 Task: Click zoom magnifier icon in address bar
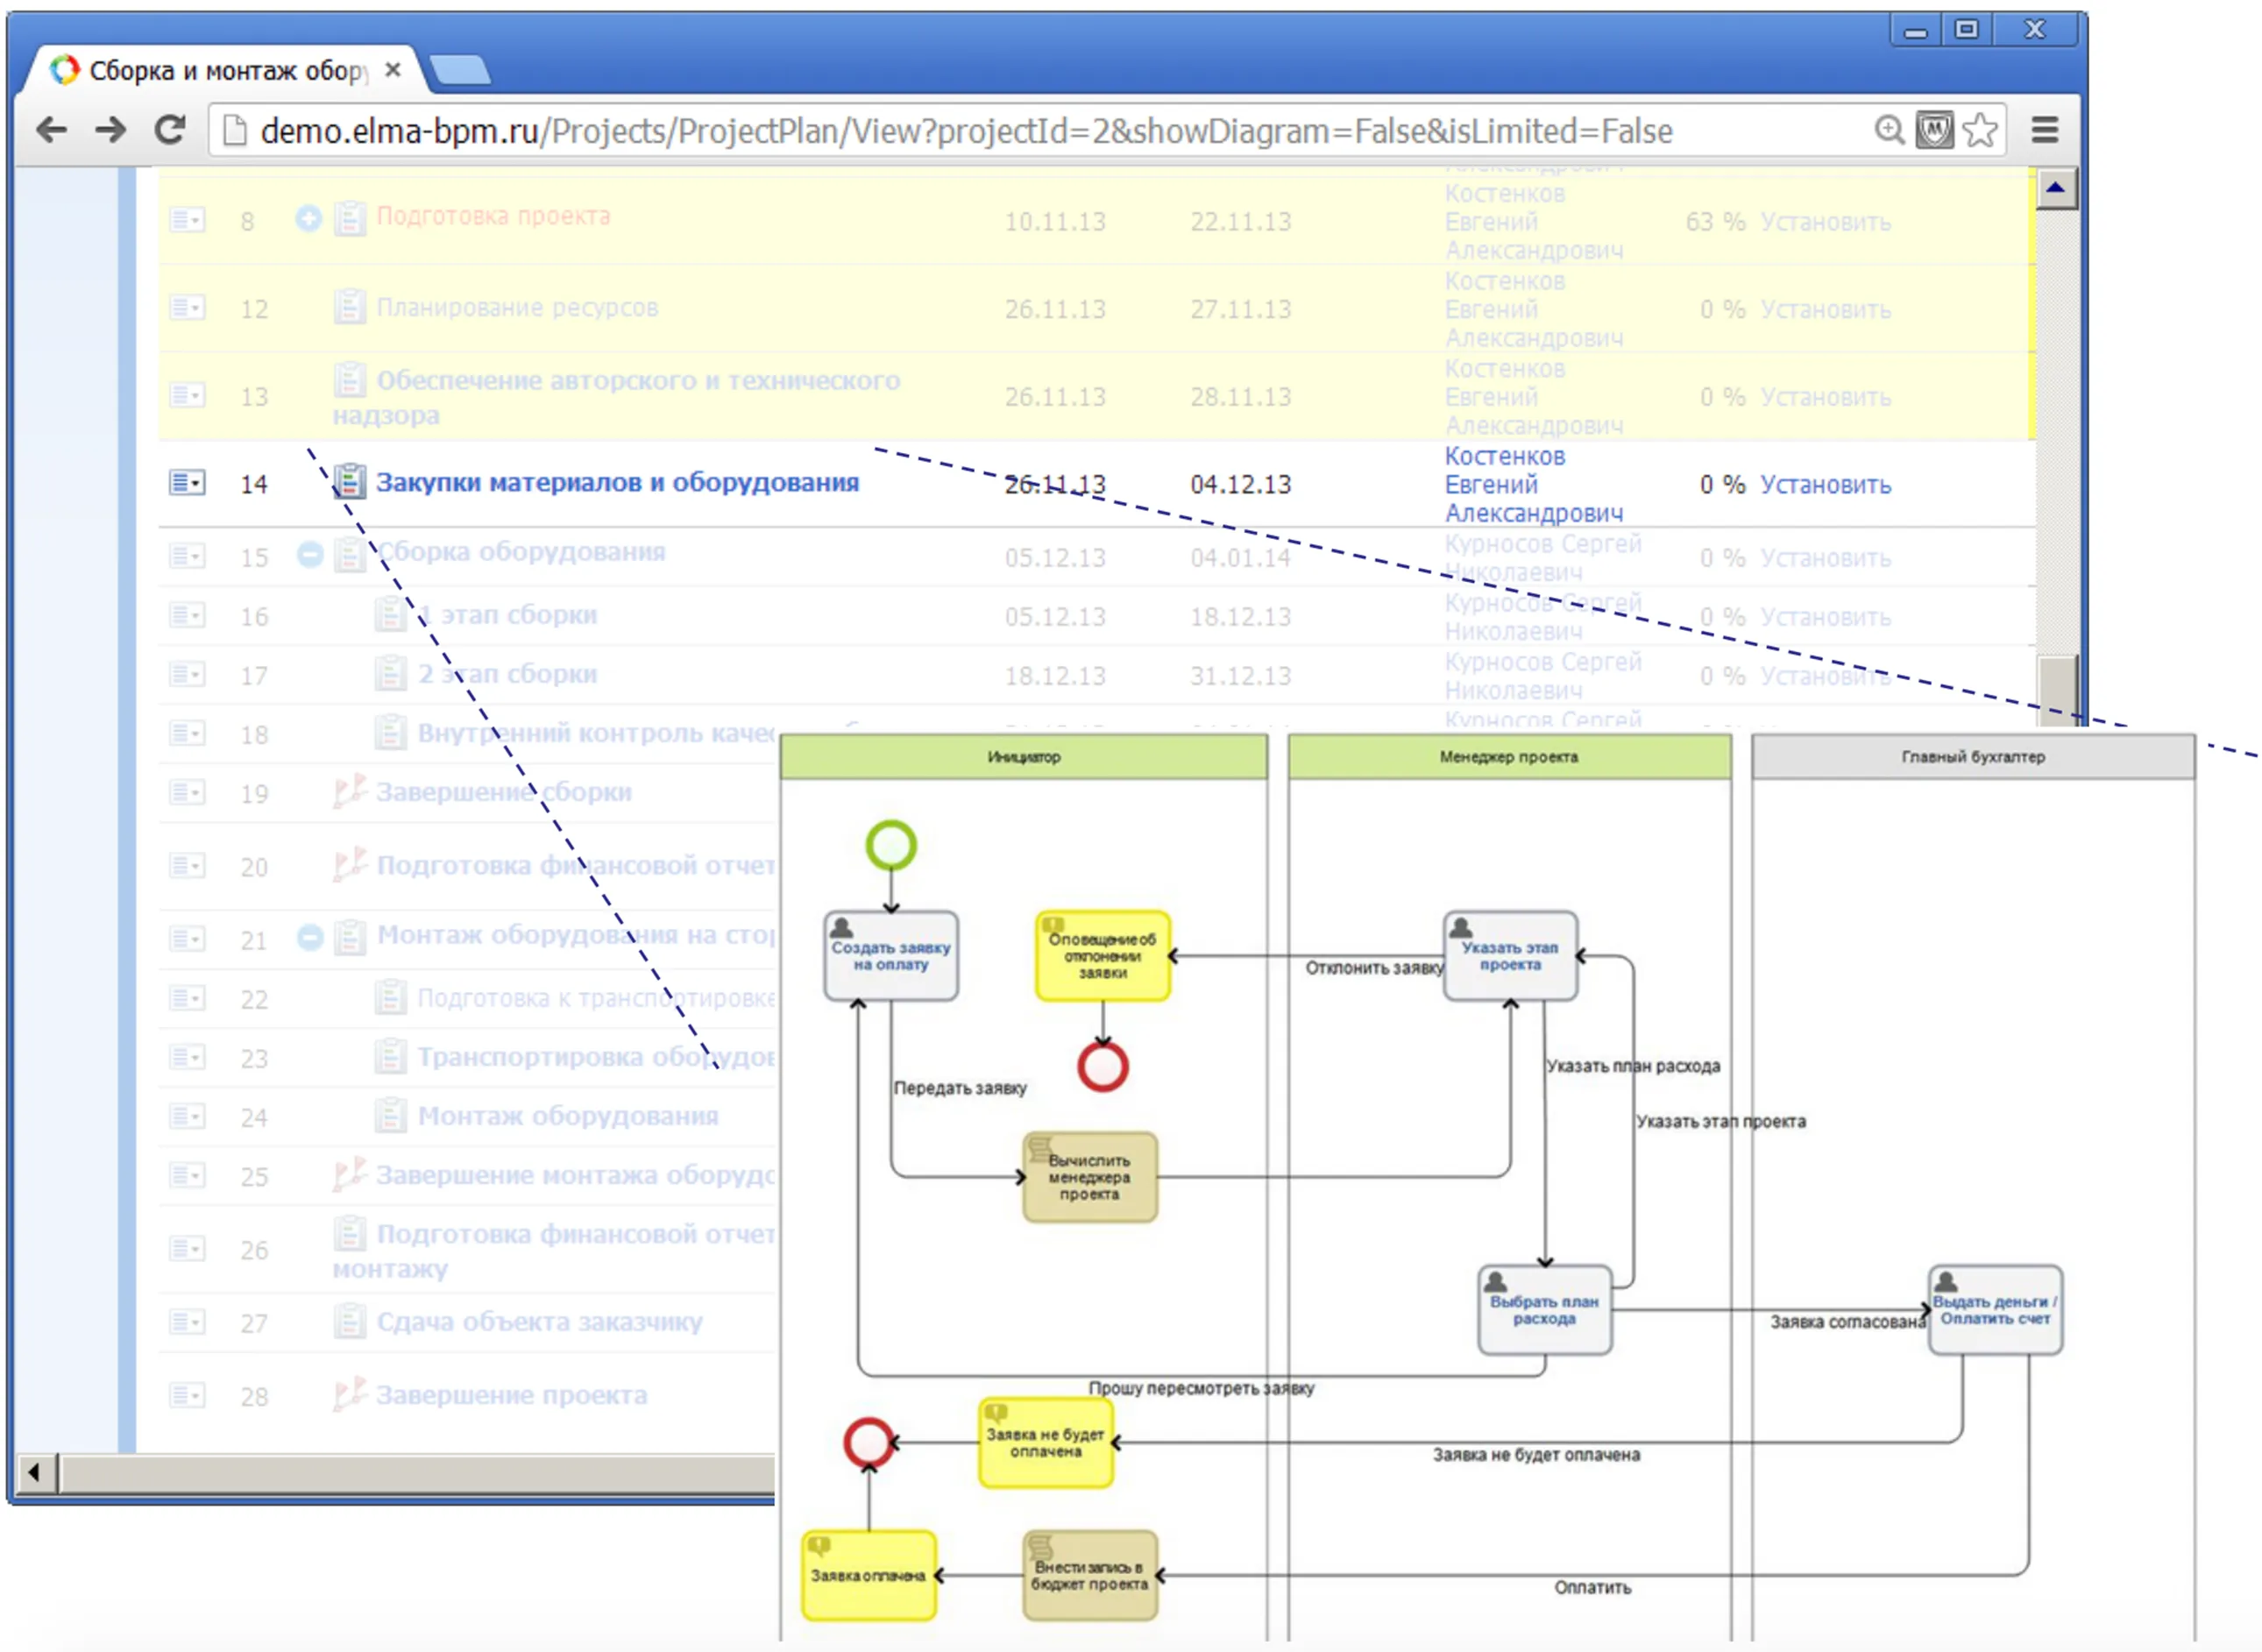1889,130
